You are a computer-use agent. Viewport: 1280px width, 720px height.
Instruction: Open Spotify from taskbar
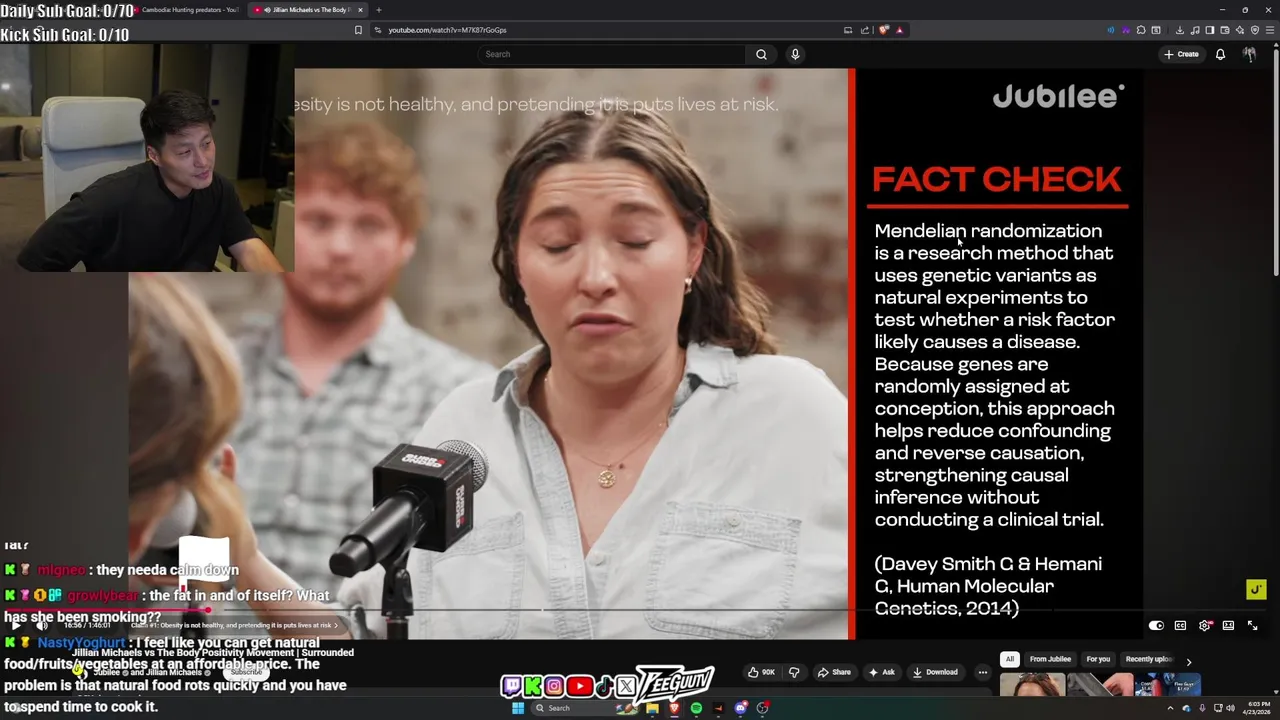[696, 708]
